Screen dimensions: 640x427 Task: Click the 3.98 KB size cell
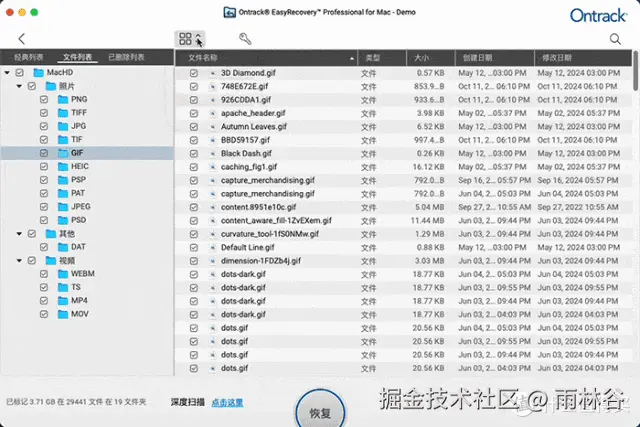pyautogui.click(x=431, y=113)
